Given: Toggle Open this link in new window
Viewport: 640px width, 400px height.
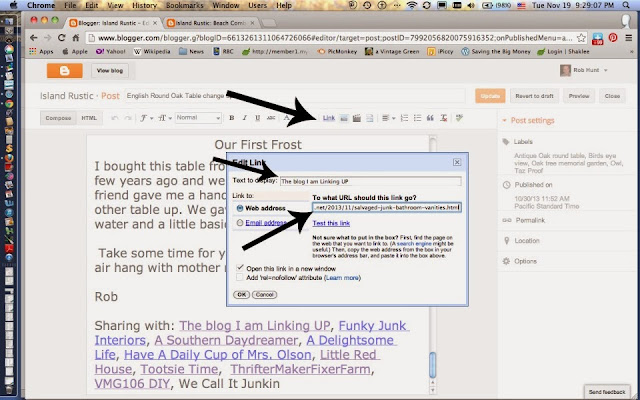Looking at the screenshot, I should click(x=240, y=268).
